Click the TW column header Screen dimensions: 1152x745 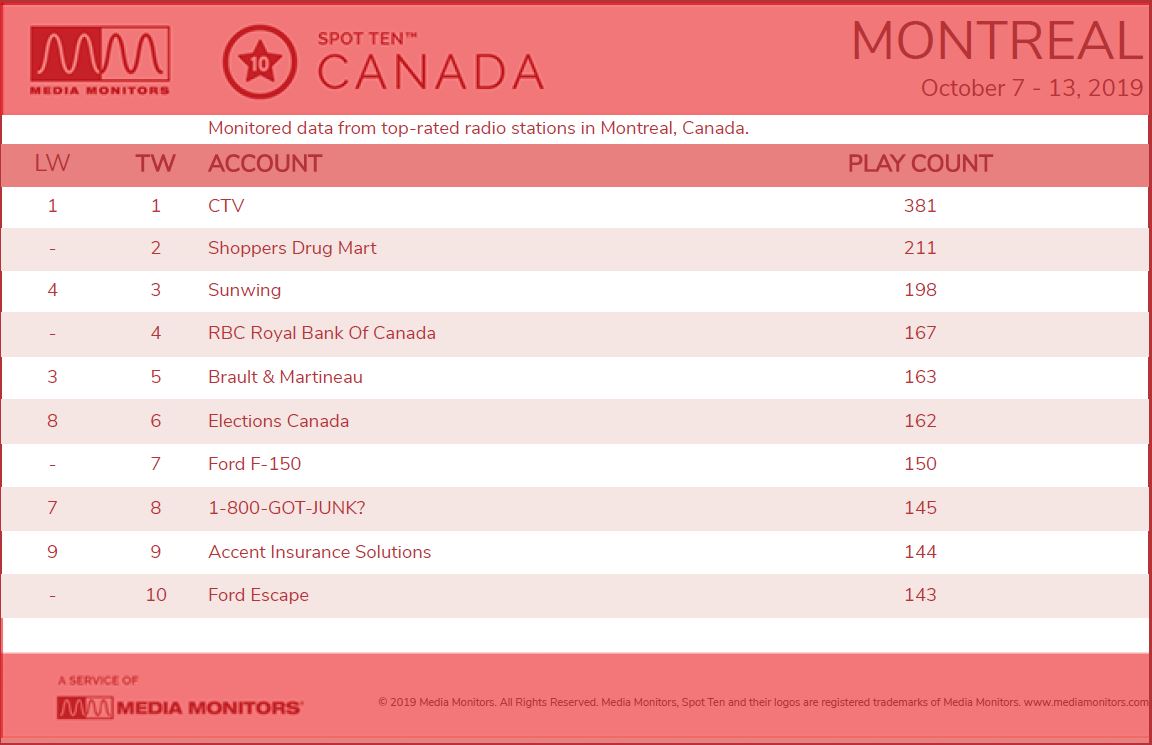pos(155,163)
